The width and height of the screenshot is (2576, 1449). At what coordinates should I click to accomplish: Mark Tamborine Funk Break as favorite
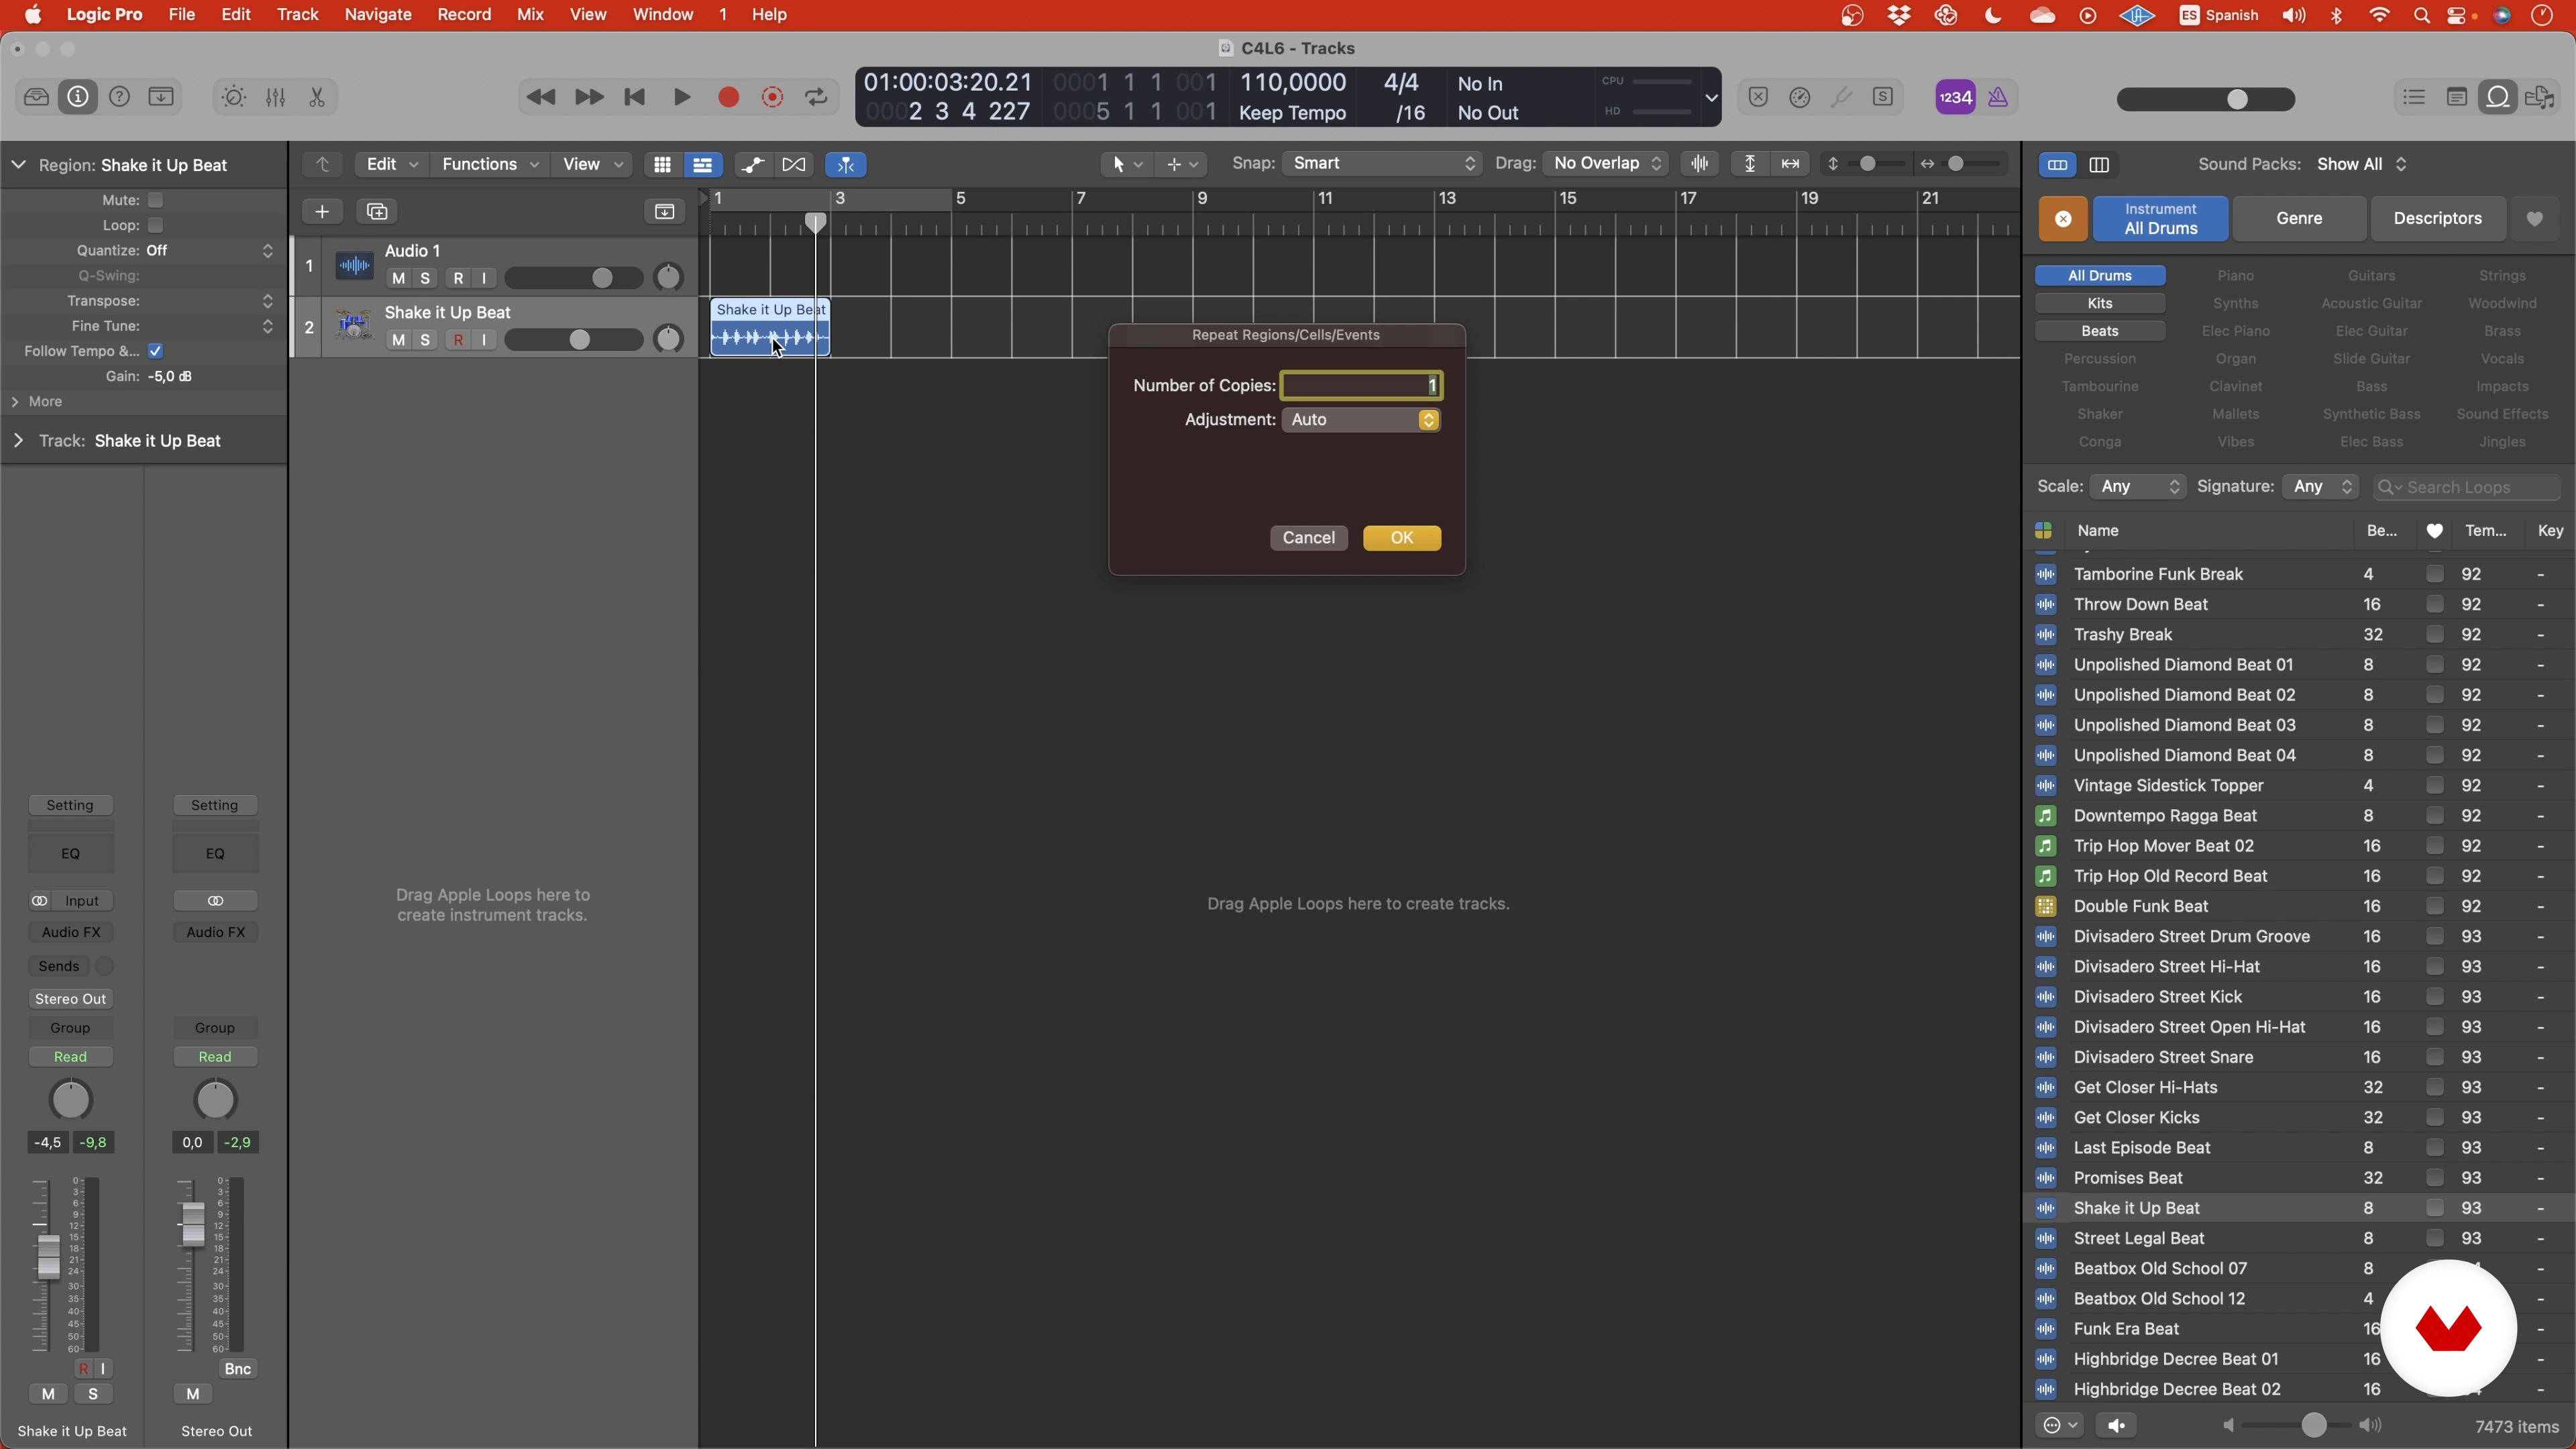(2435, 574)
